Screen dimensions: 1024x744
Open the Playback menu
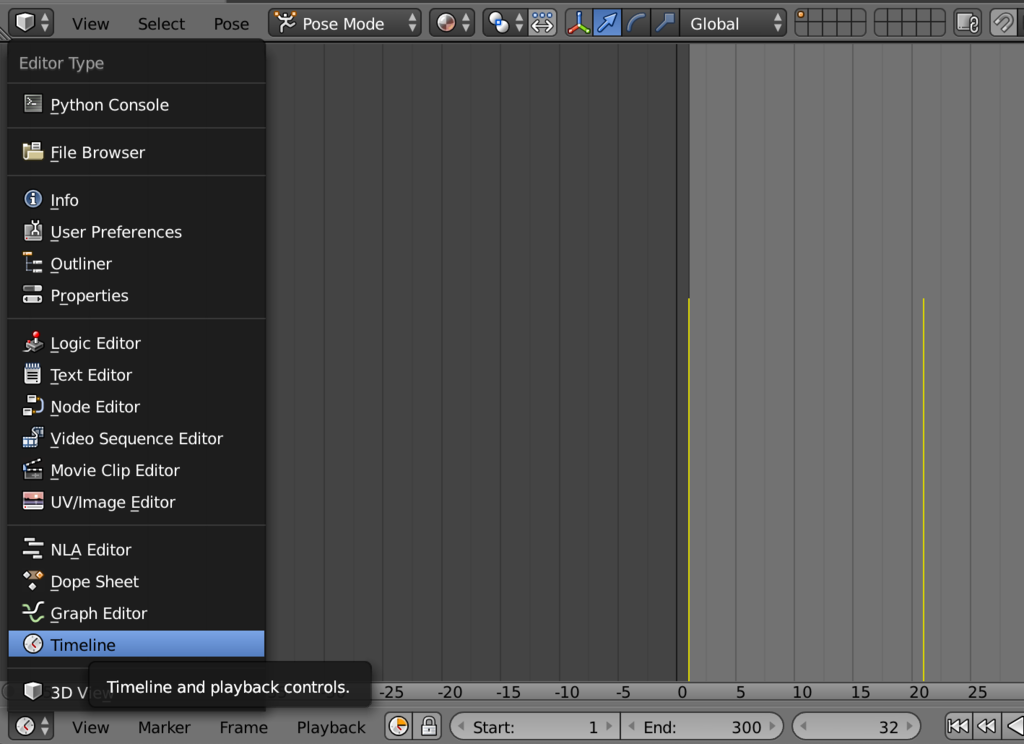coord(331,727)
